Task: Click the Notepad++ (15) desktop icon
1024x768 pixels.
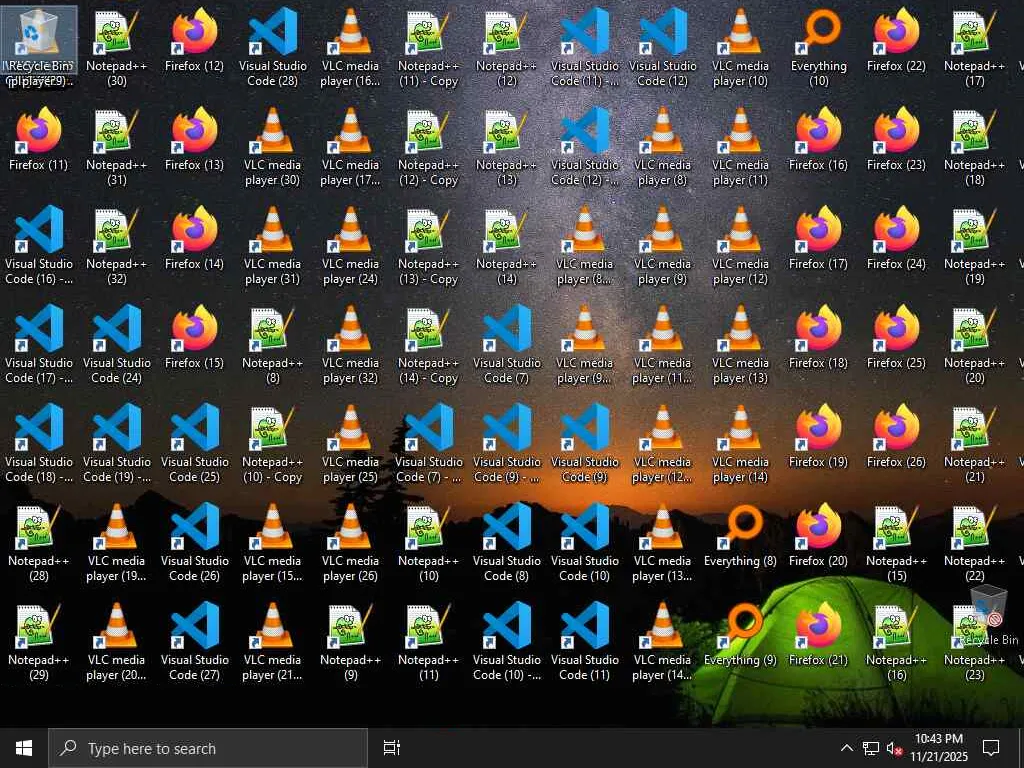Action: (x=896, y=543)
